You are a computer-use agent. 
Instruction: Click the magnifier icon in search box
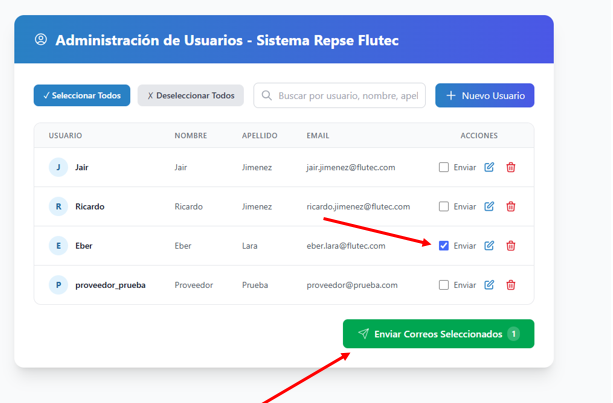click(267, 95)
